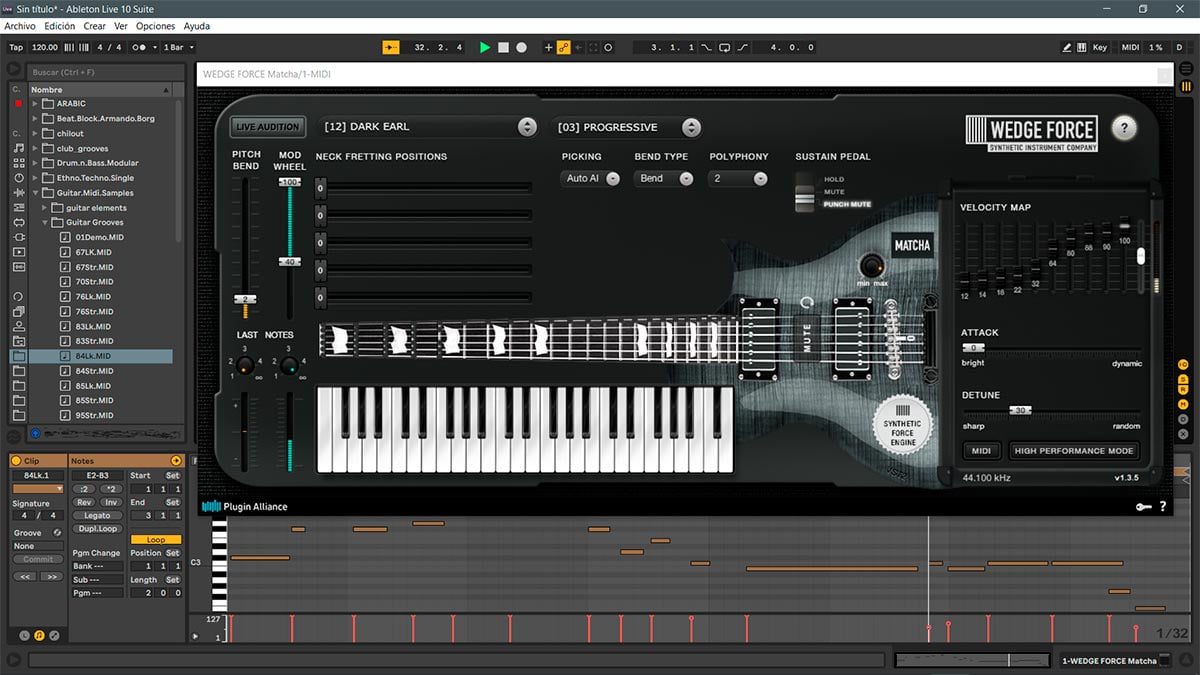Toggle the Automation Arm chain-link button
This screenshot has height=675, width=1200.
point(563,47)
